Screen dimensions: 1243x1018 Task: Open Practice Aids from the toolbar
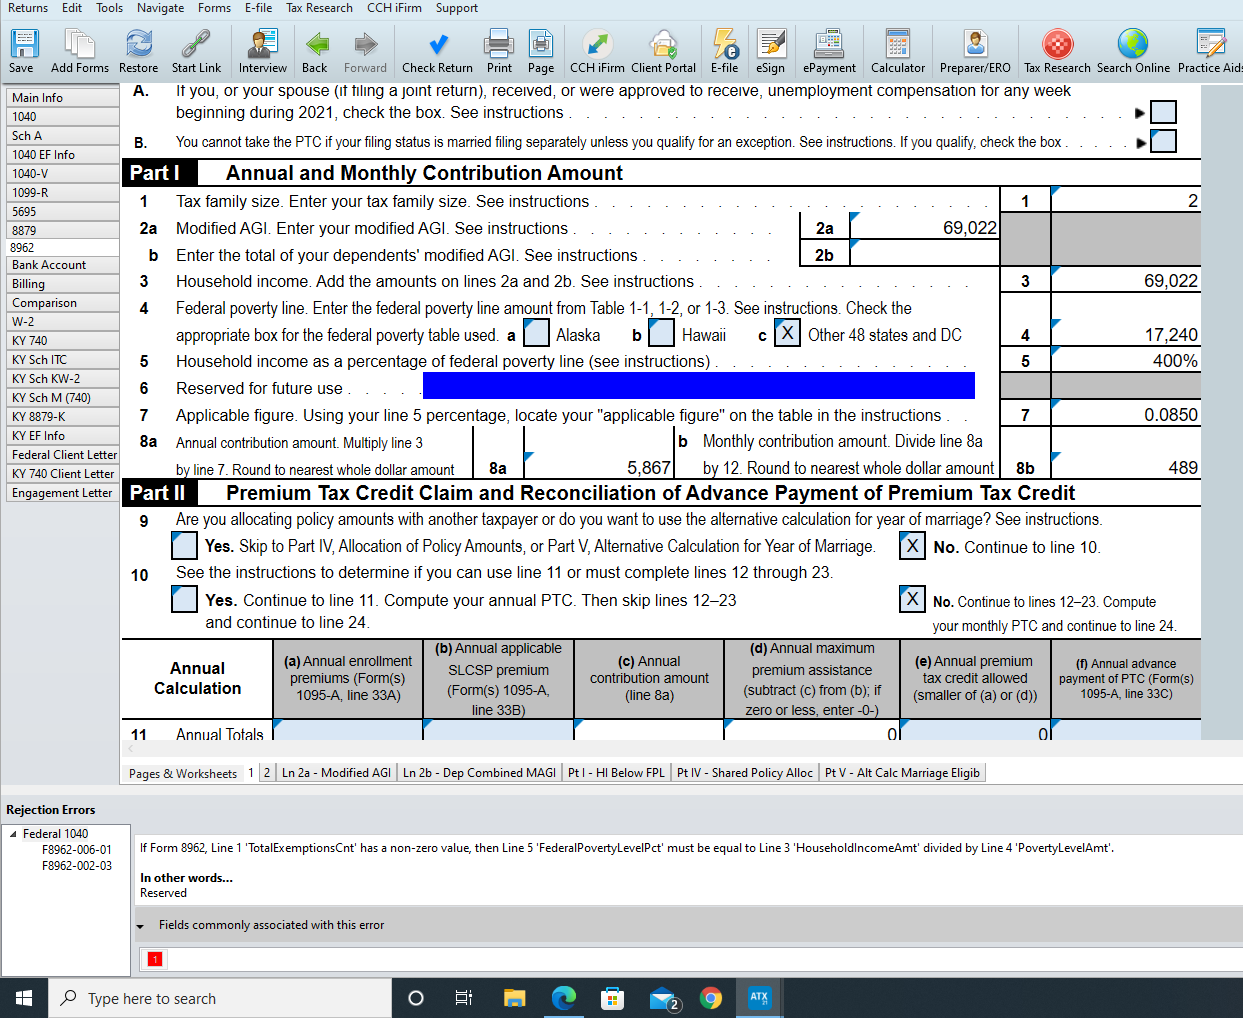click(x=1210, y=51)
